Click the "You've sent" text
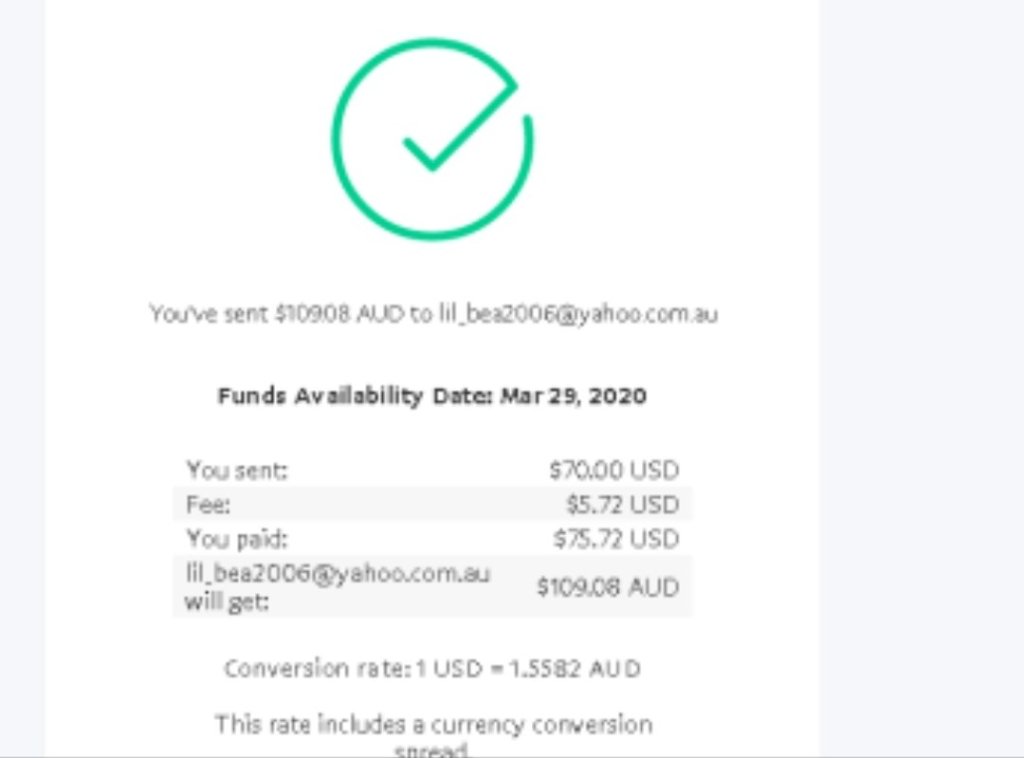This screenshot has width=1024, height=758. (x=208, y=314)
